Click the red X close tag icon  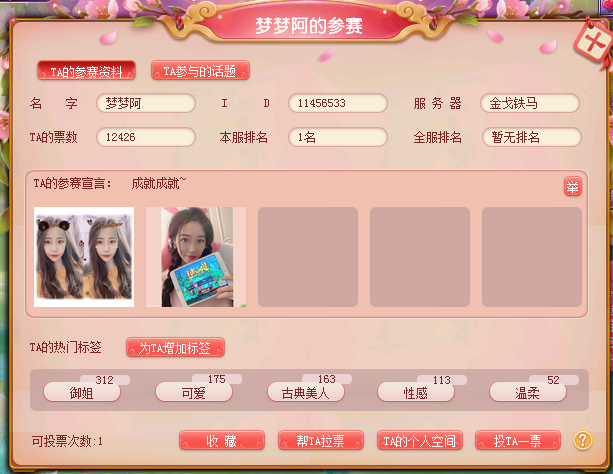point(594,41)
